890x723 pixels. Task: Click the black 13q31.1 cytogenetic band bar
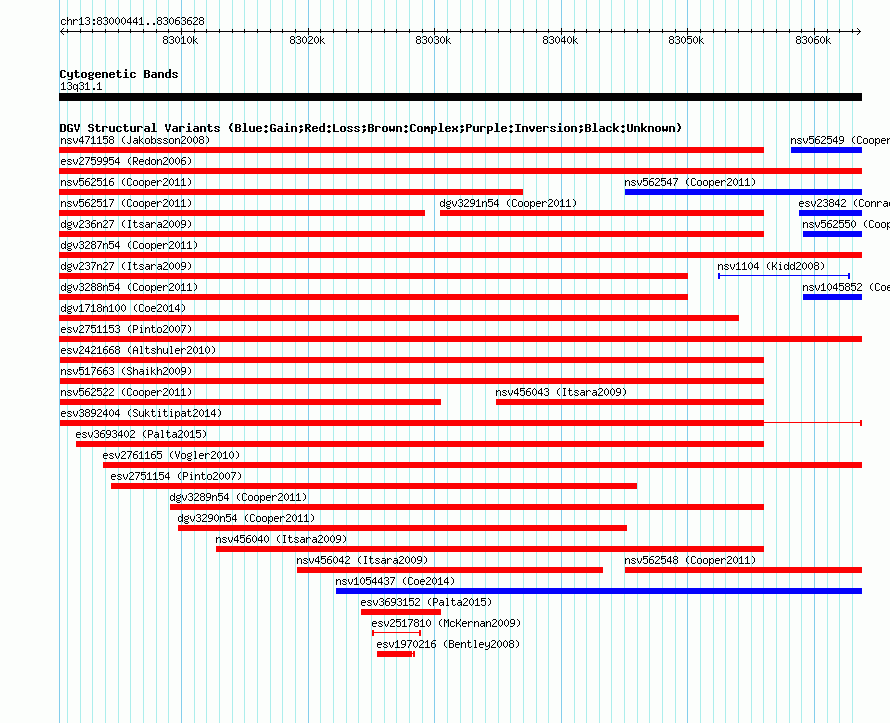click(x=460, y=97)
